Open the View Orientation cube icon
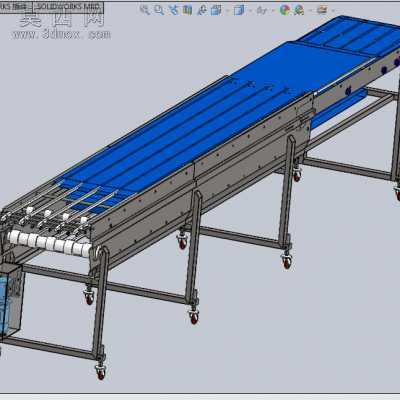Screen dimensions: 400x400 tap(216, 10)
